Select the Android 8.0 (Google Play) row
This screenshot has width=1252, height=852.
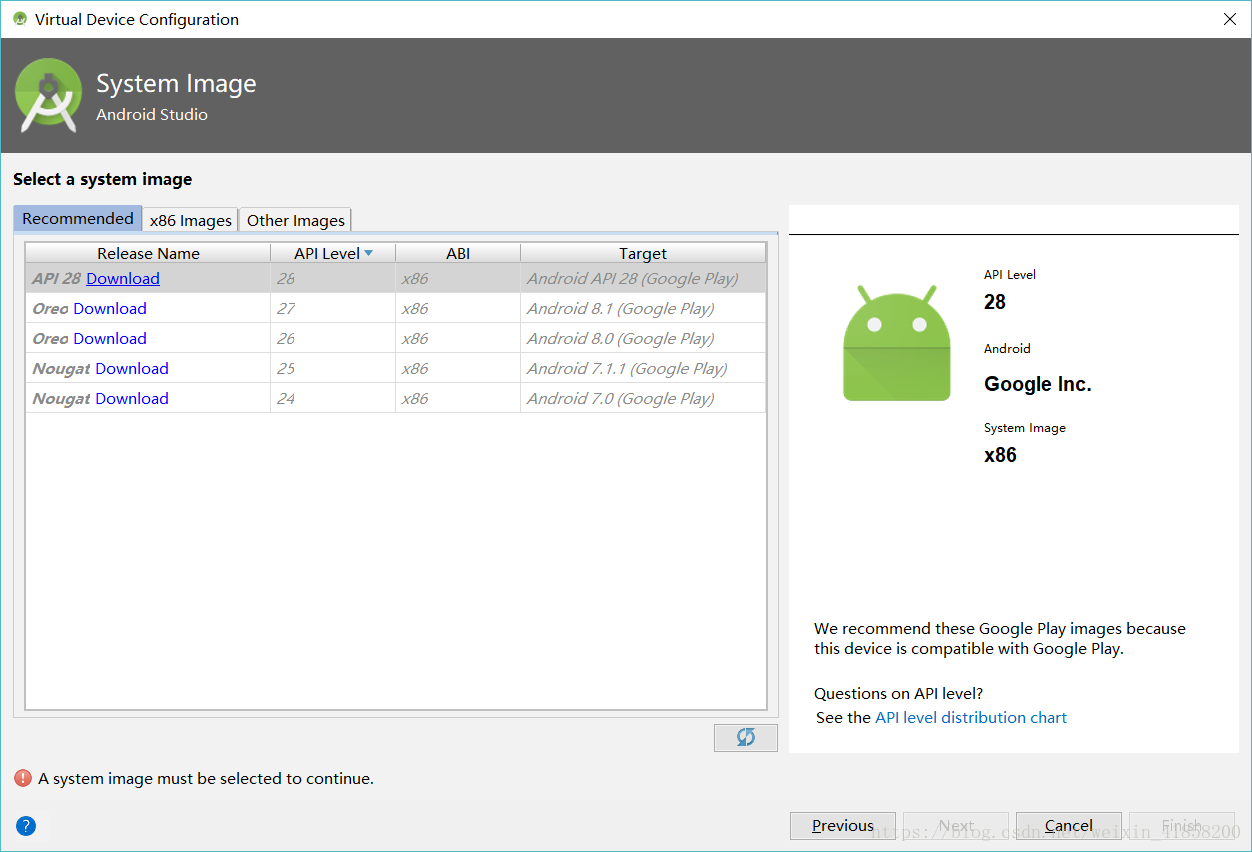tap(396, 338)
